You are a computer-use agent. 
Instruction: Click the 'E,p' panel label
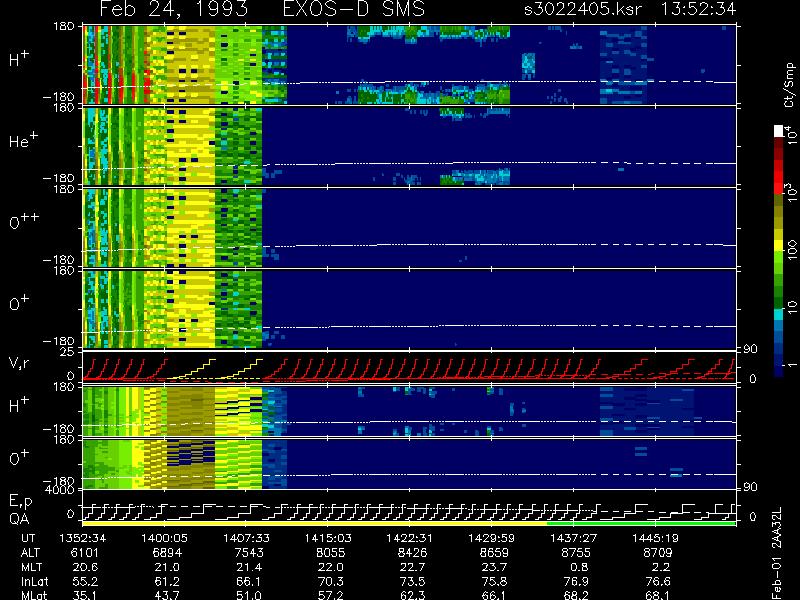[x=20, y=502]
